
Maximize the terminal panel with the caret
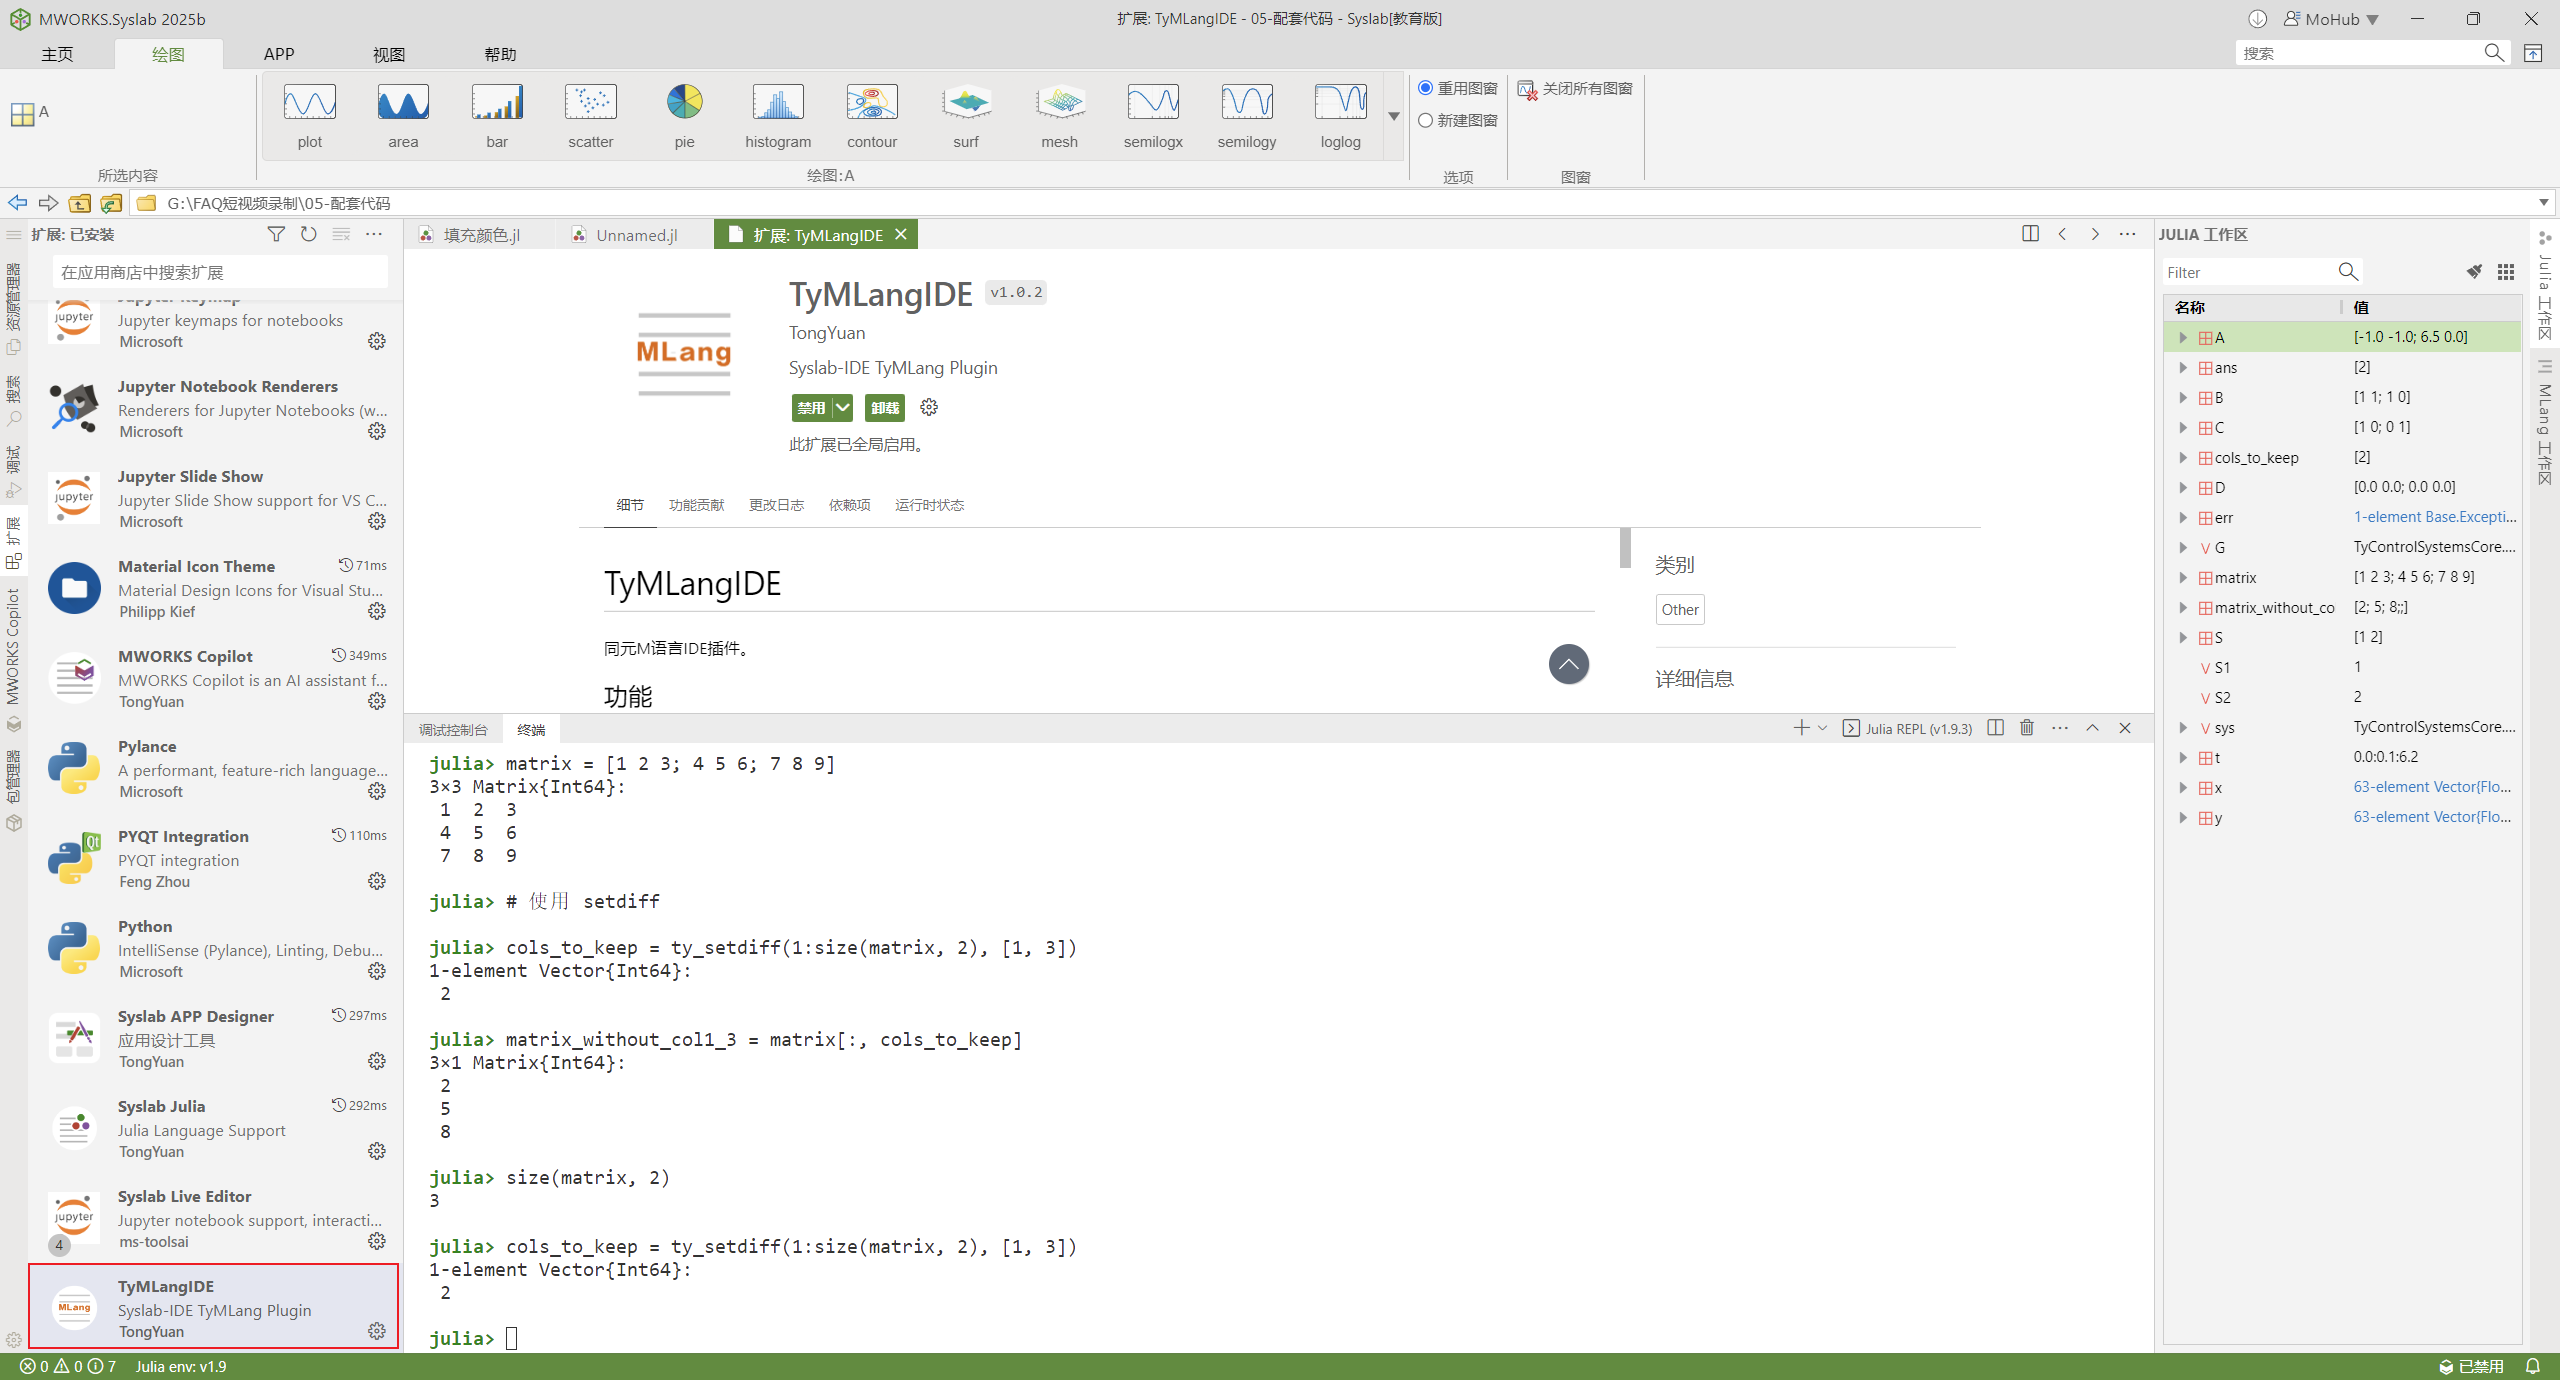pyautogui.click(x=2092, y=728)
